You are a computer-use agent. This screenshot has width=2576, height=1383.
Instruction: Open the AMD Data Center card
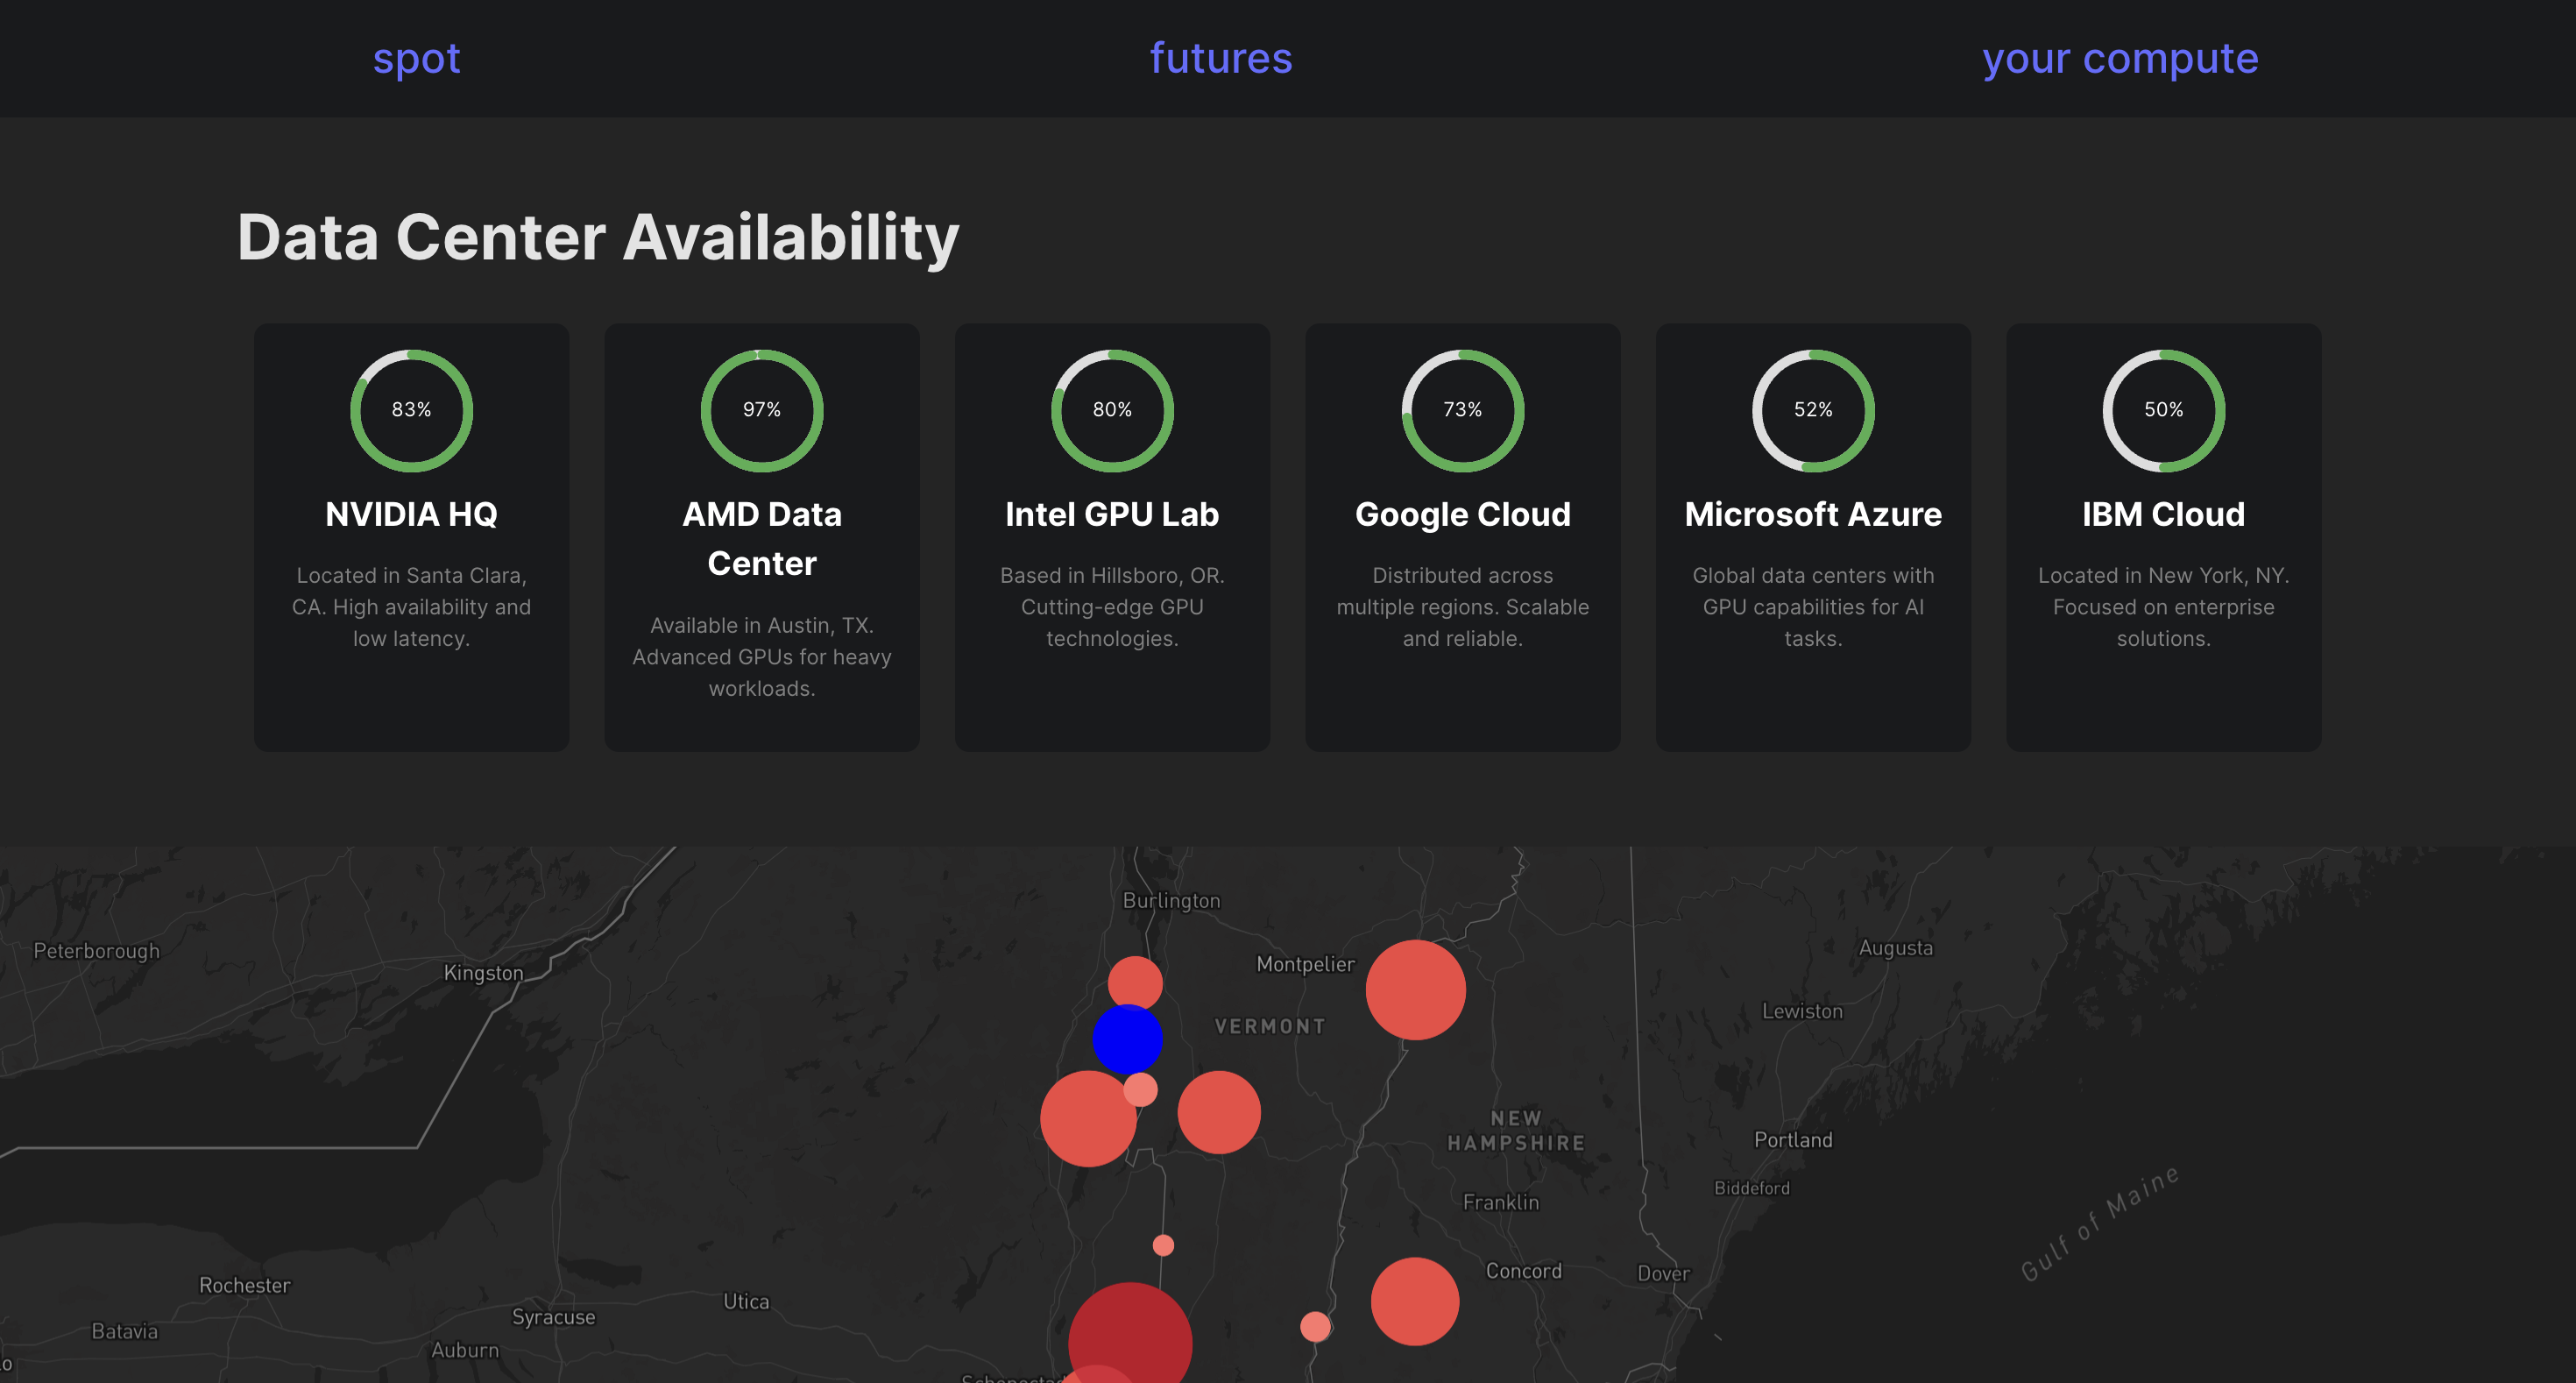[761, 539]
